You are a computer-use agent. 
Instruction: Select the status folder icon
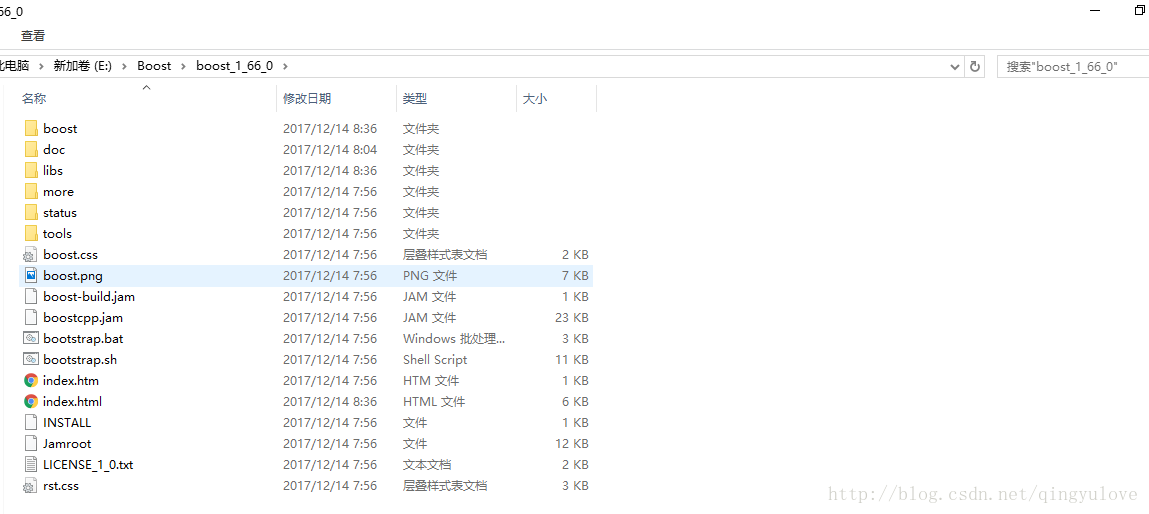(x=31, y=213)
